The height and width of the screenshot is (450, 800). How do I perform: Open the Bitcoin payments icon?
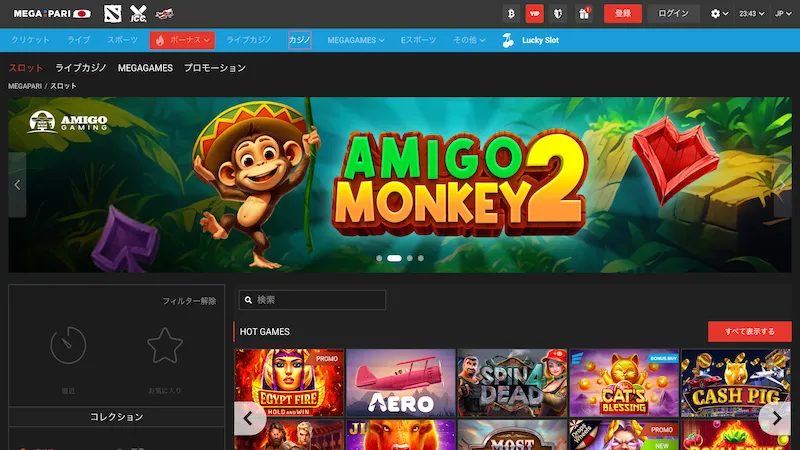click(511, 14)
